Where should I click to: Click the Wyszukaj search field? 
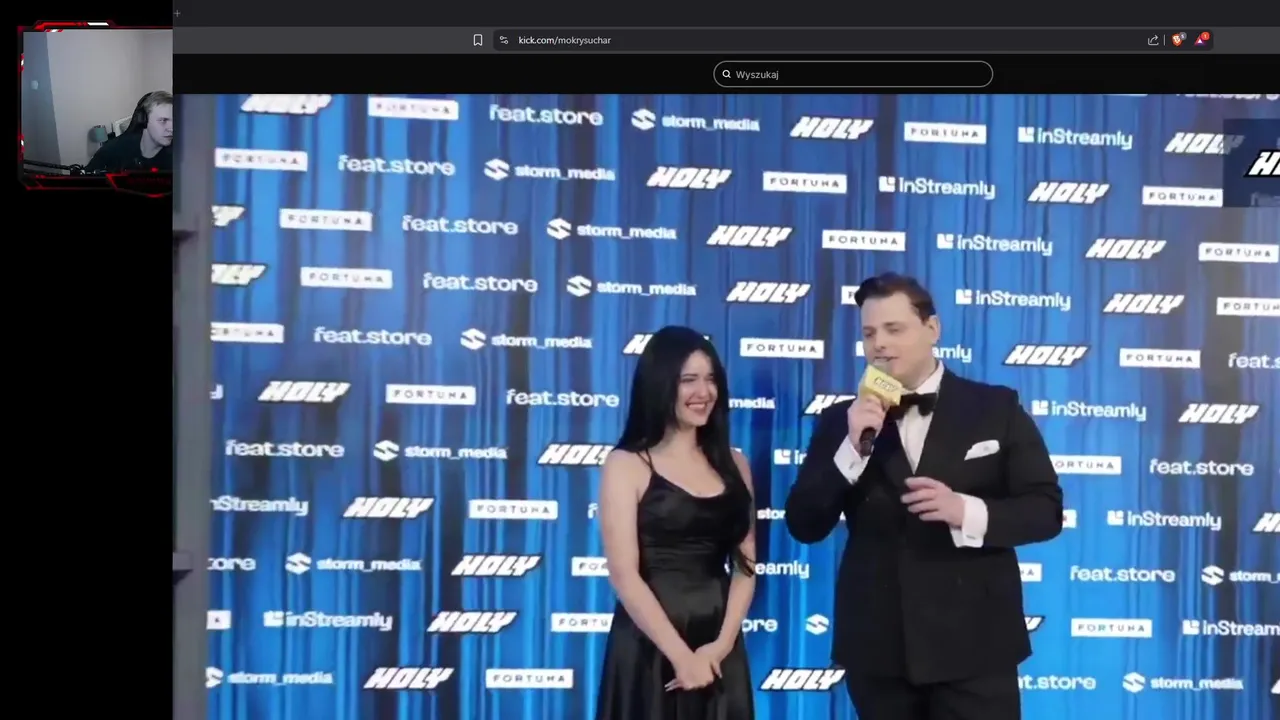(853, 74)
